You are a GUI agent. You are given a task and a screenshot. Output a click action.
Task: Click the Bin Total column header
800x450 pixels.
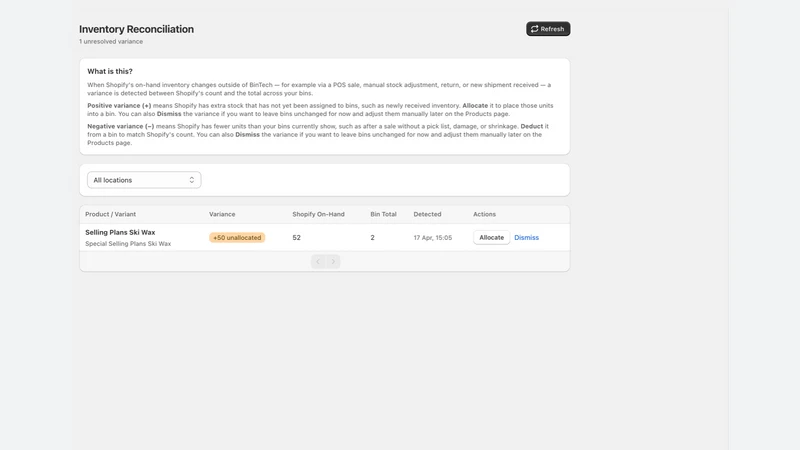click(383, 214)
